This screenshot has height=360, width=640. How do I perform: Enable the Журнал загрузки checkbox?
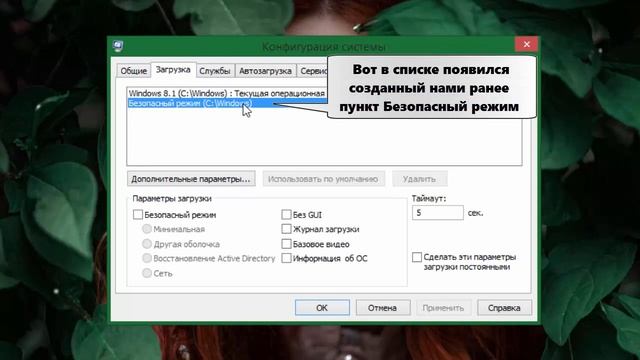pyautogui.click(x=287, y=229)
